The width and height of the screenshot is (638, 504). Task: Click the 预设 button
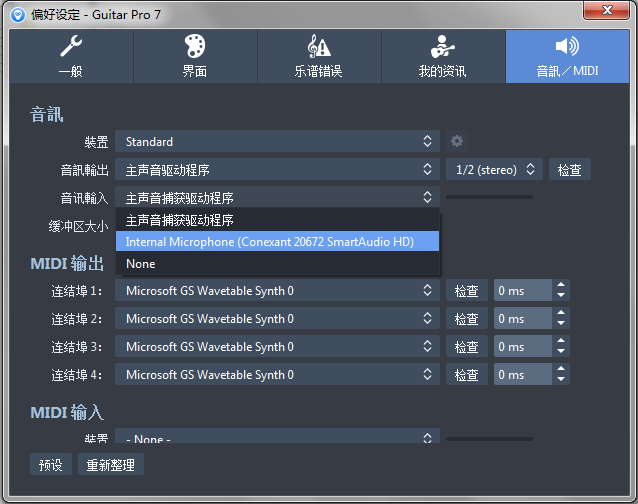(x=50, y=465)
